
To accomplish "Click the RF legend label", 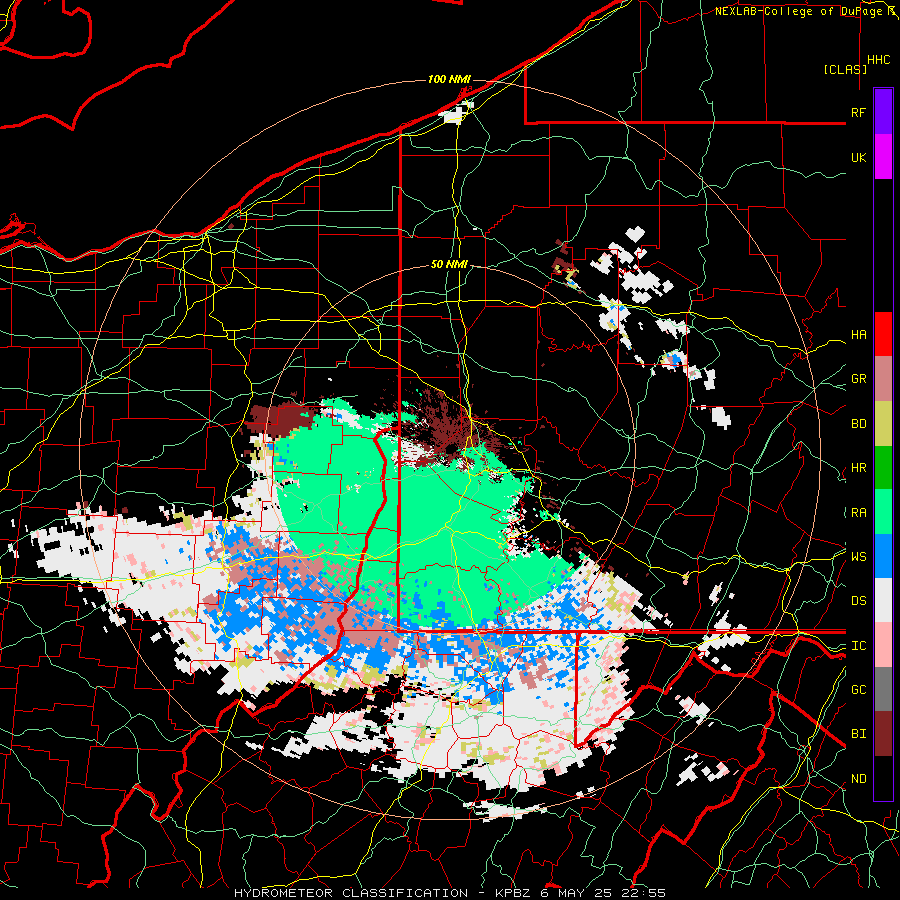I will pos(858,112).
